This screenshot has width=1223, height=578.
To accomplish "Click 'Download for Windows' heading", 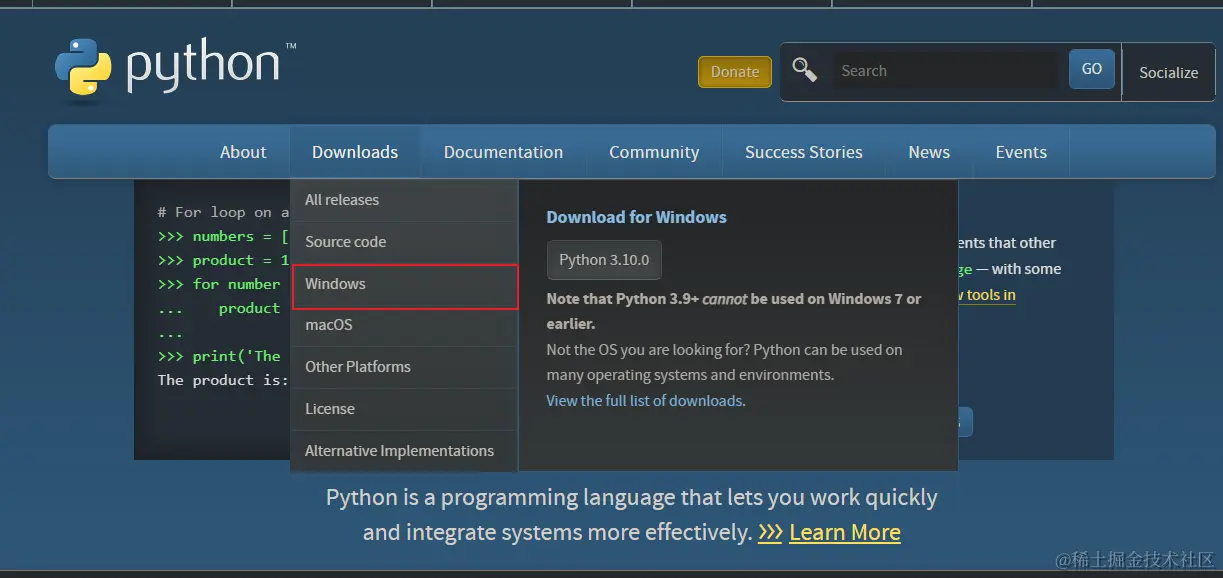I will [636, 217].
